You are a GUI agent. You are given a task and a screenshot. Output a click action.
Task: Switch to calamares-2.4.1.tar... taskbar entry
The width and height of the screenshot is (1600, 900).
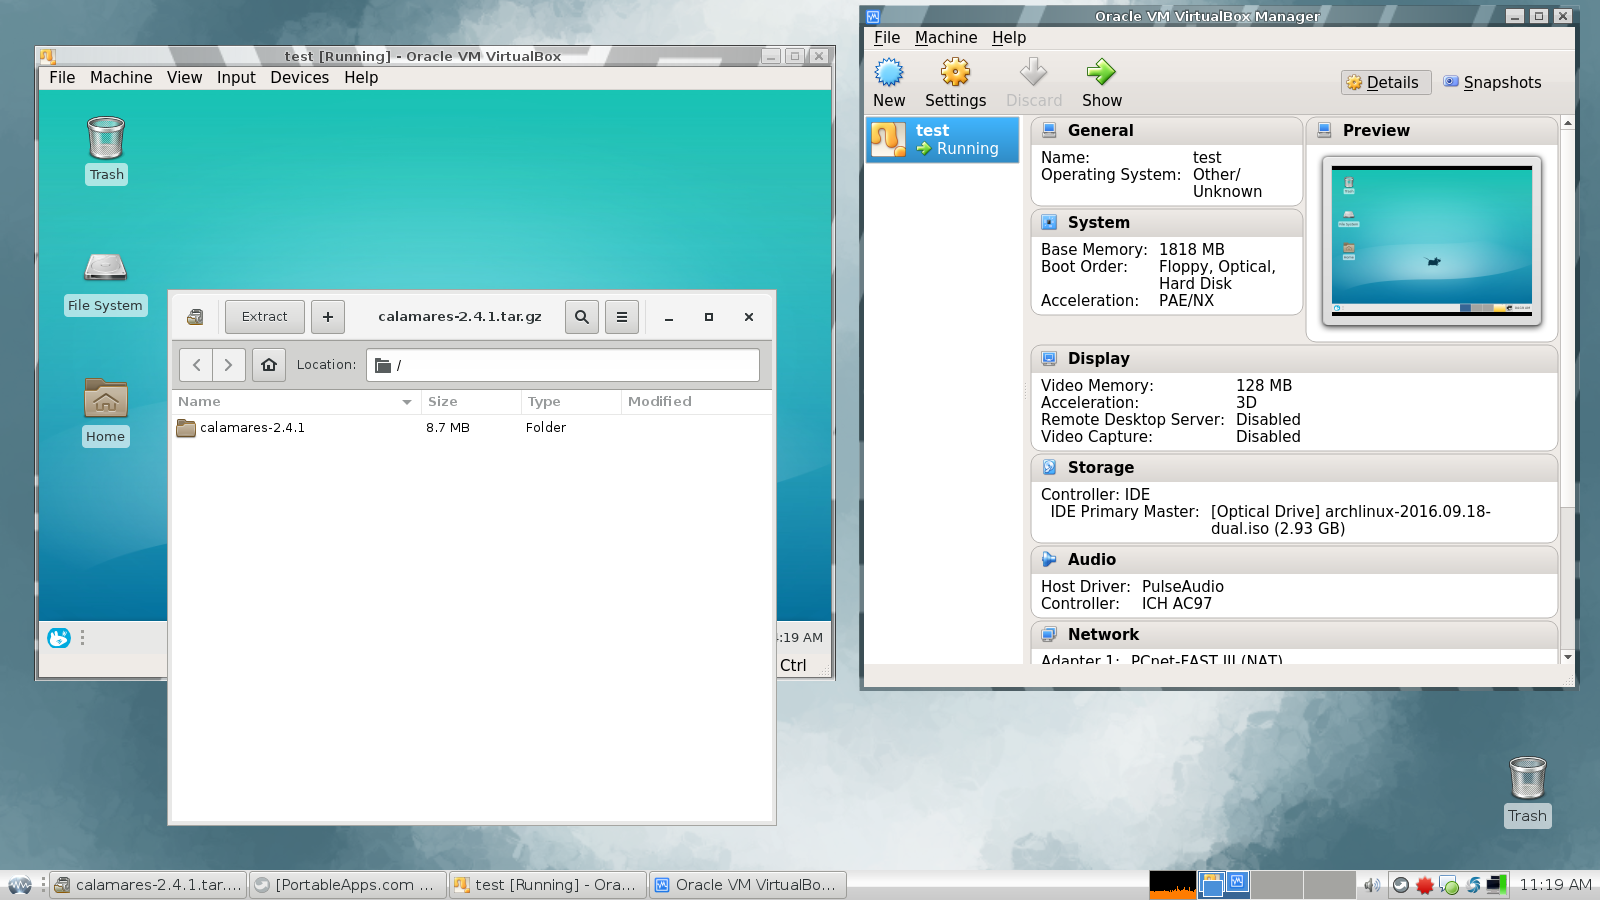[148, 885]
